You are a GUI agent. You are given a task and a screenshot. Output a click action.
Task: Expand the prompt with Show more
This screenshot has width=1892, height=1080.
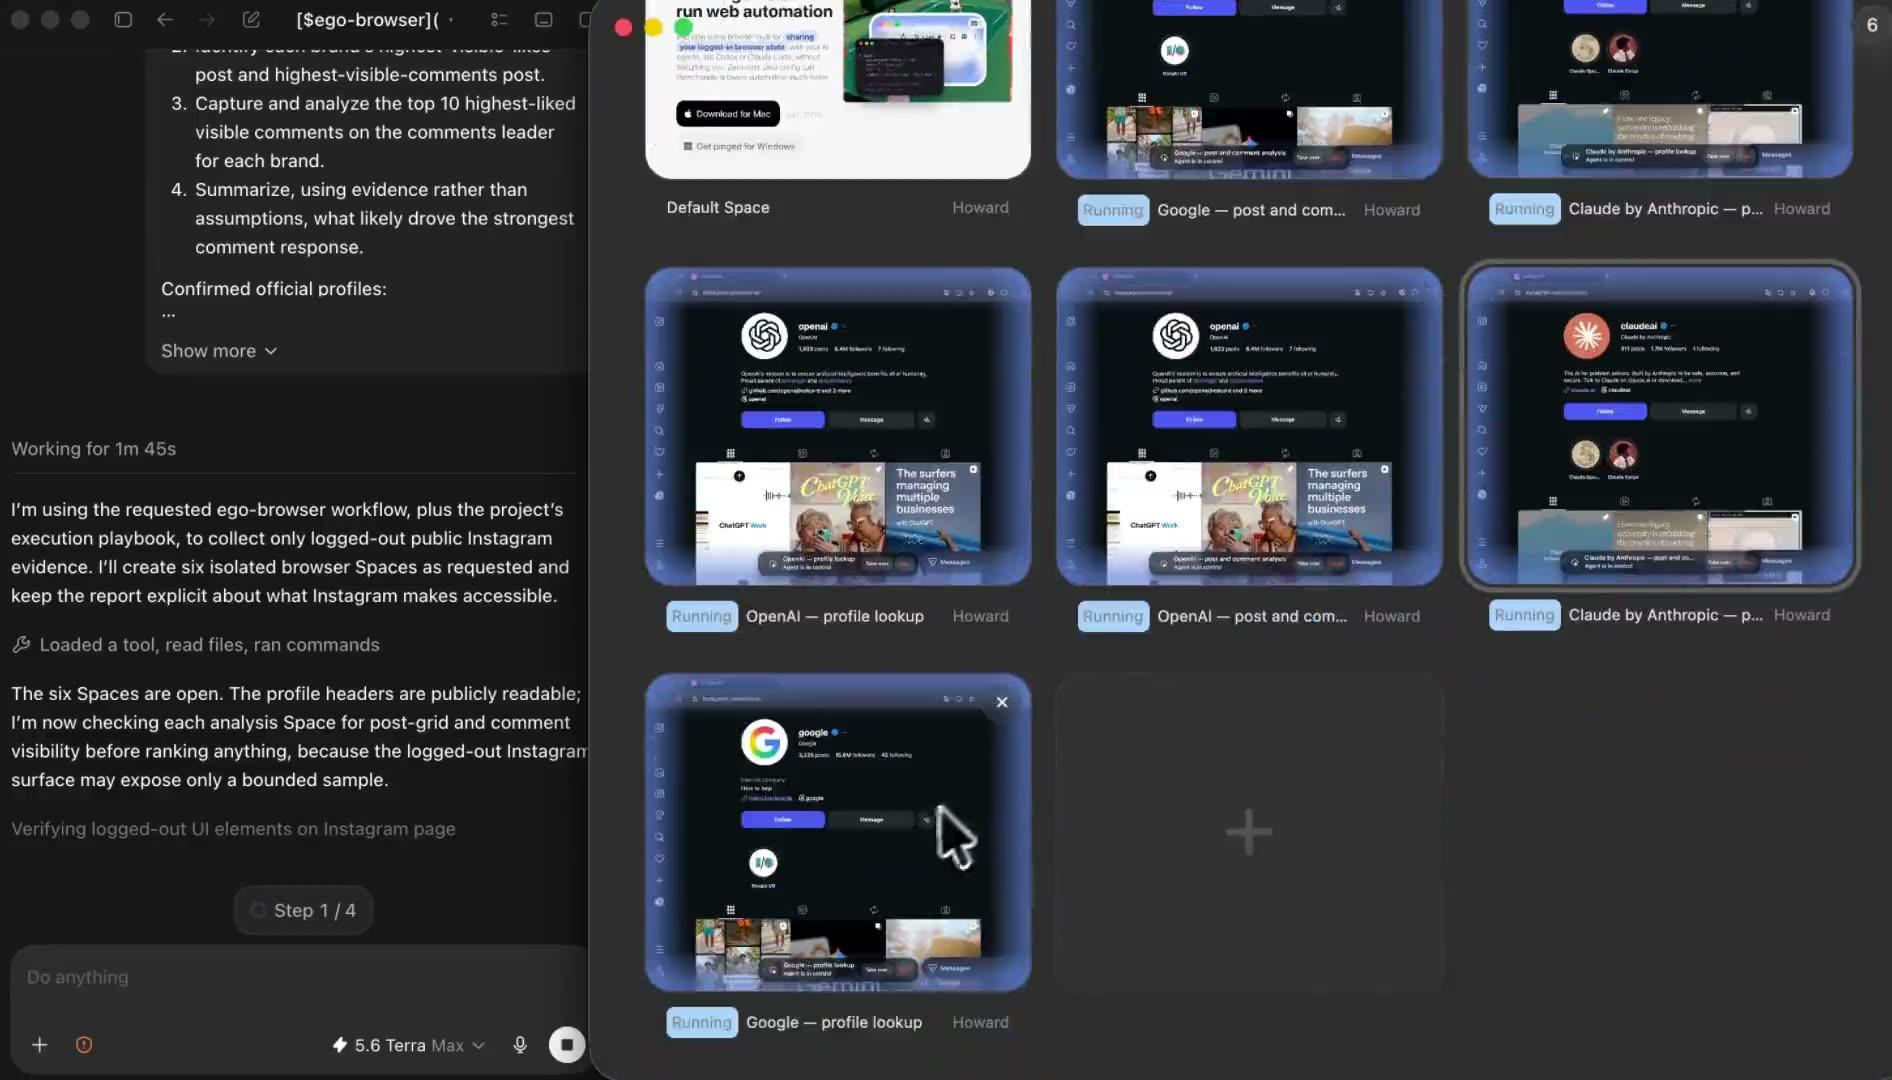pyautogui.click(x=219, y=351)
